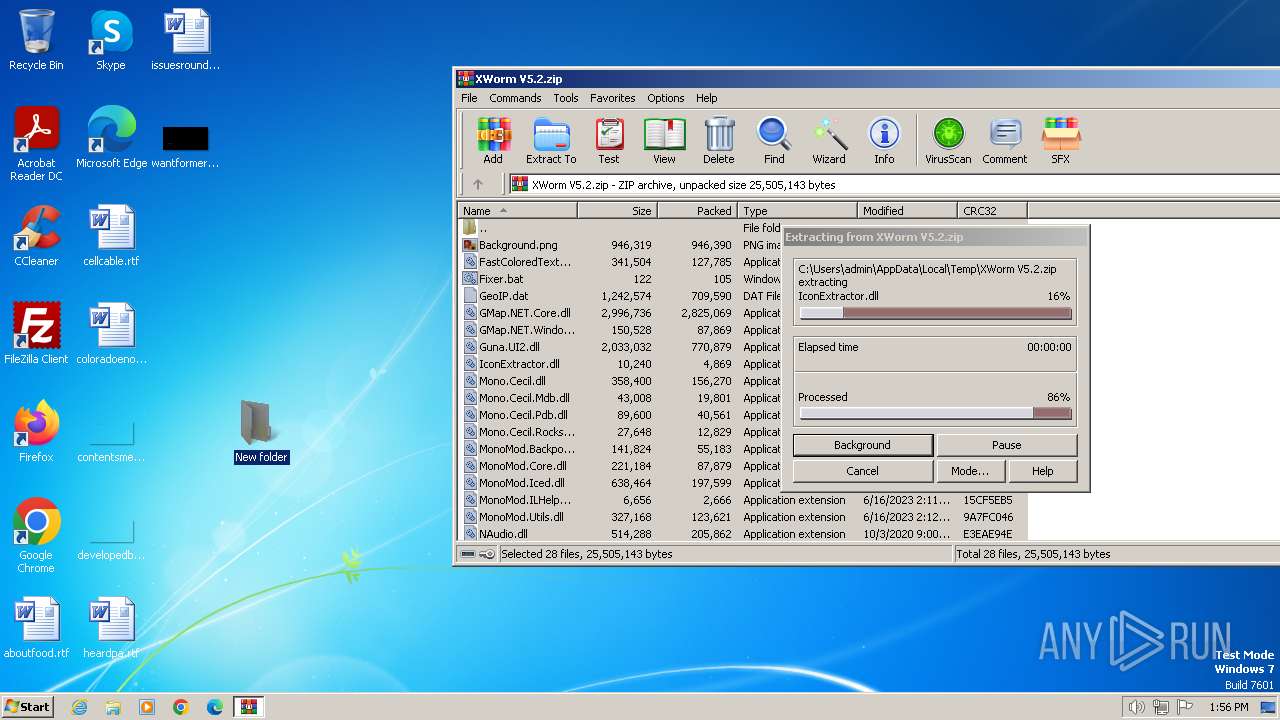Viewport: 1280px width, 720px height.
Task: Click the Info toolbar icon
Action: point(884,141)
